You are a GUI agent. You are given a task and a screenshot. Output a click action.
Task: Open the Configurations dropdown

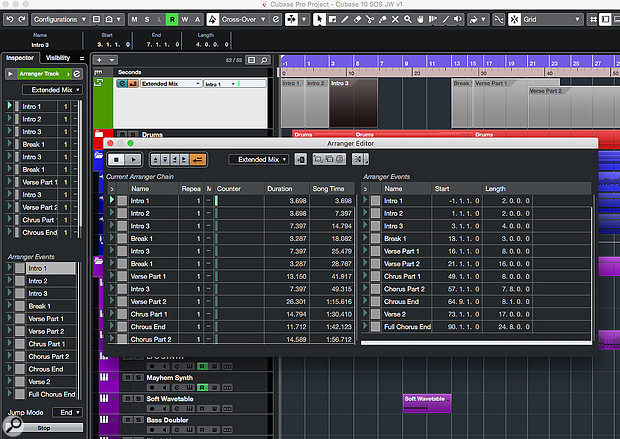59,19
